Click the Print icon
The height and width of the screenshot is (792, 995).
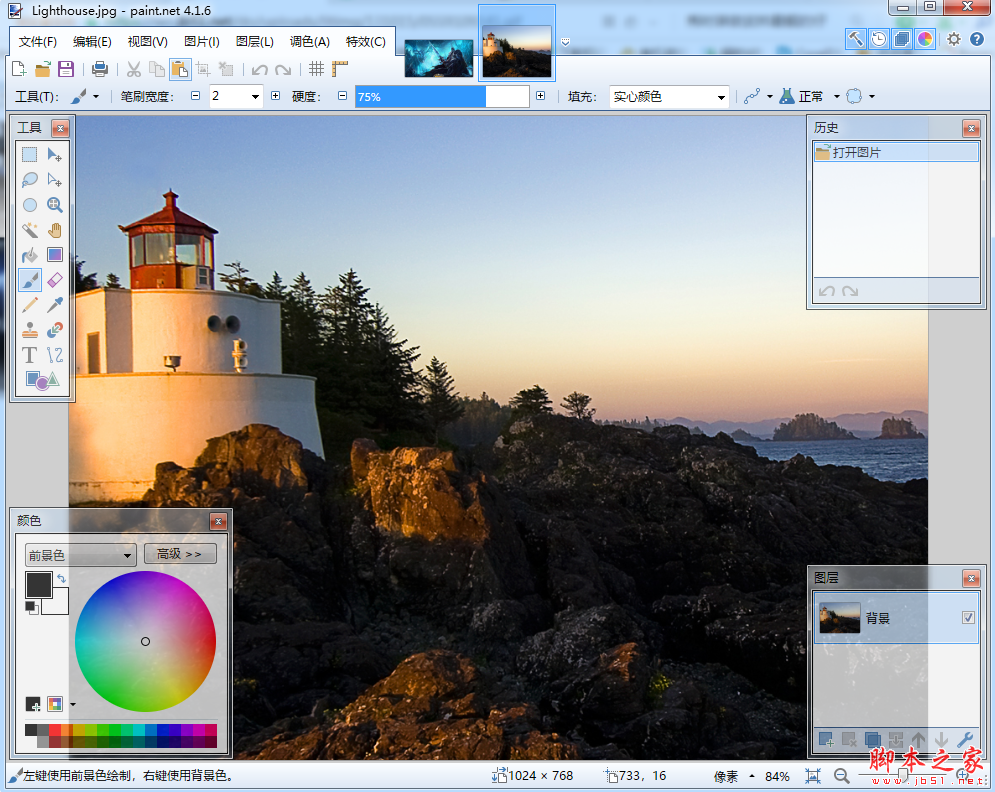[x=100, y=69]
